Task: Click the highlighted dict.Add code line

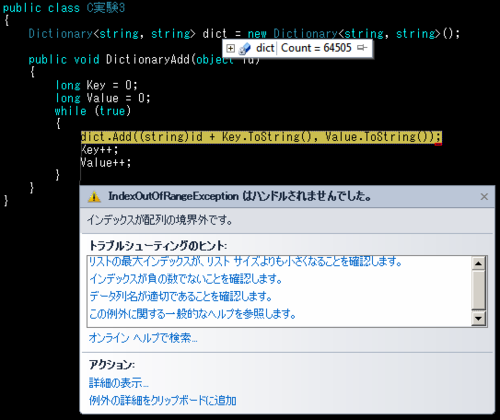Action: (261, 137)
